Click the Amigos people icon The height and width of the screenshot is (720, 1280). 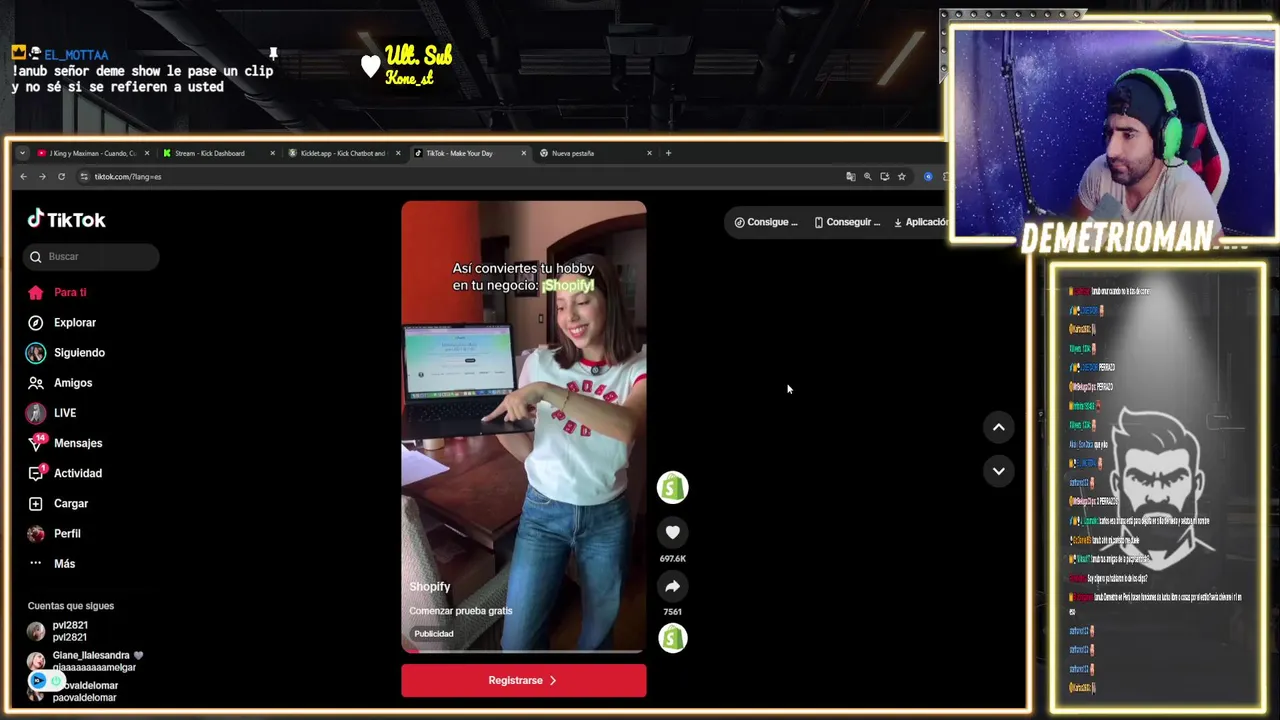[x=36, y=383]
